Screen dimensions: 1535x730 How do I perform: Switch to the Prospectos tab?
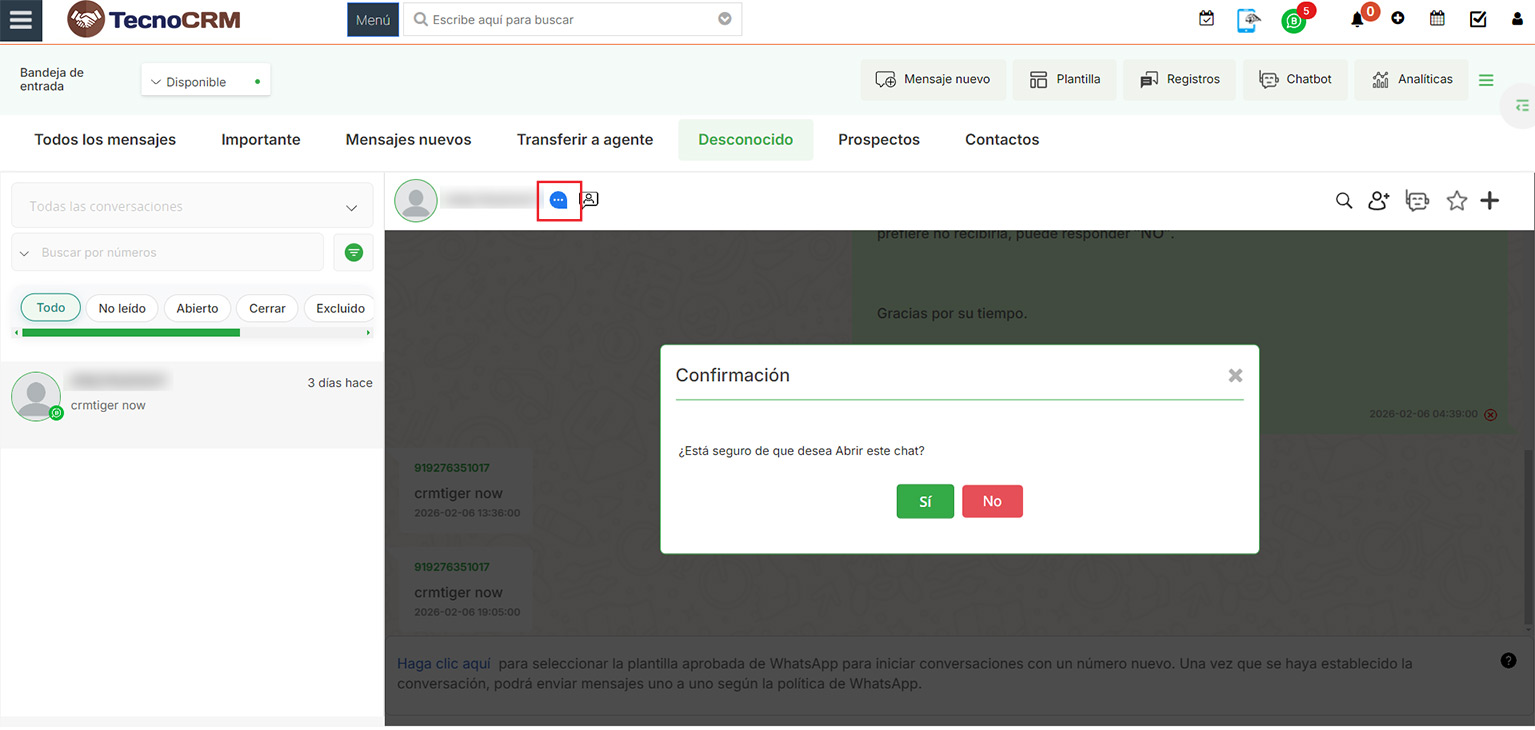coord(878,140)
